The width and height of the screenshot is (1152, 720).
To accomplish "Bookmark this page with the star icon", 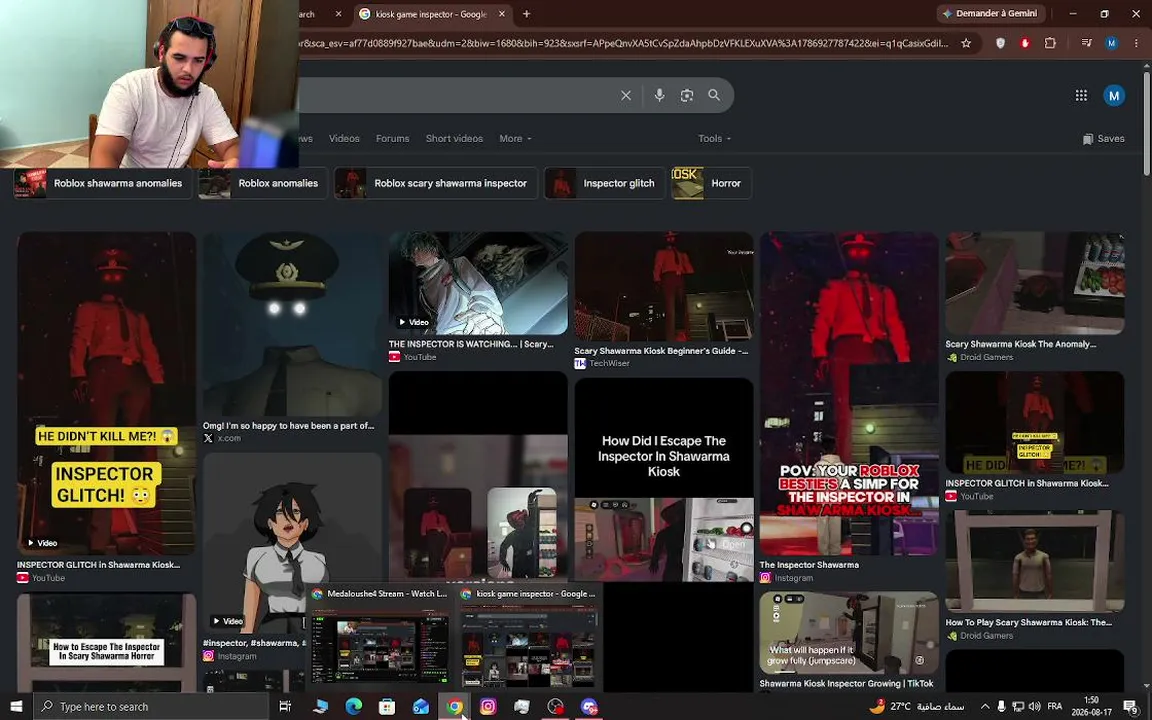I will tap(966, 43).
